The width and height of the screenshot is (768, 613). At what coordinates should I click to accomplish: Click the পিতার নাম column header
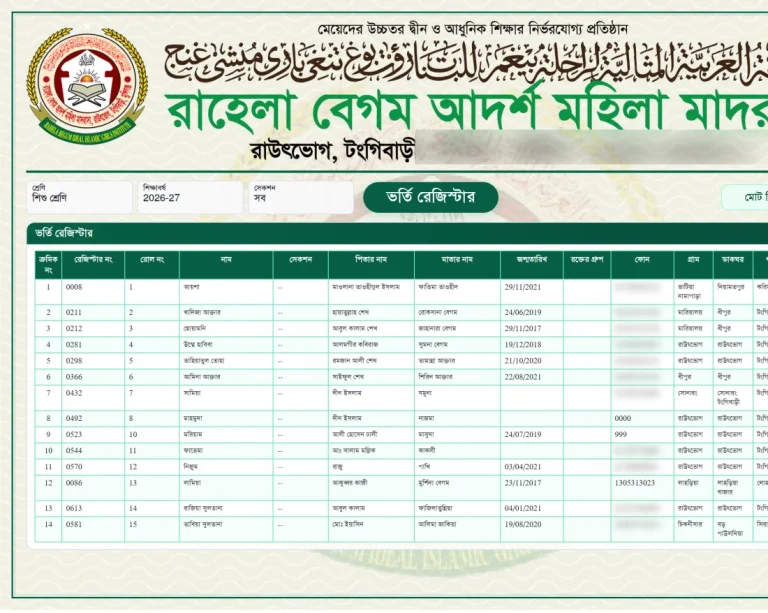point(371,264)
